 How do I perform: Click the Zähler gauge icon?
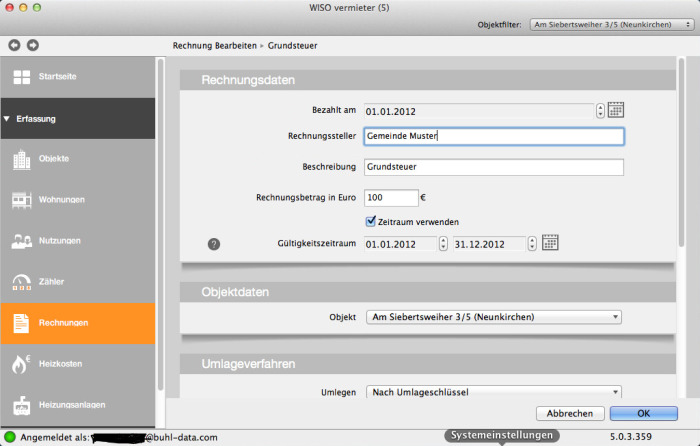point(21,282)
